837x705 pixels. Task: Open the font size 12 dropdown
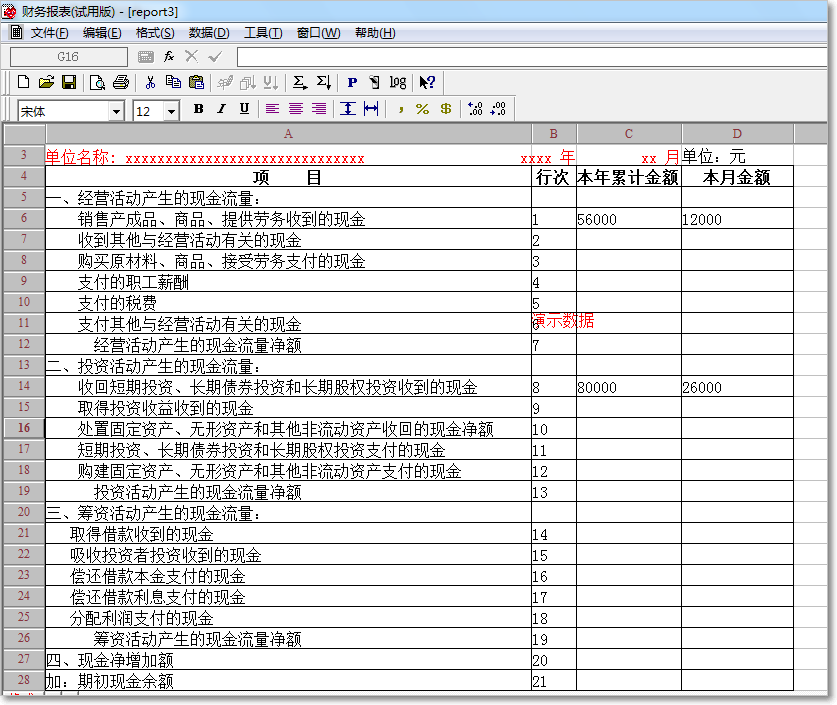[x=171, y=109]
